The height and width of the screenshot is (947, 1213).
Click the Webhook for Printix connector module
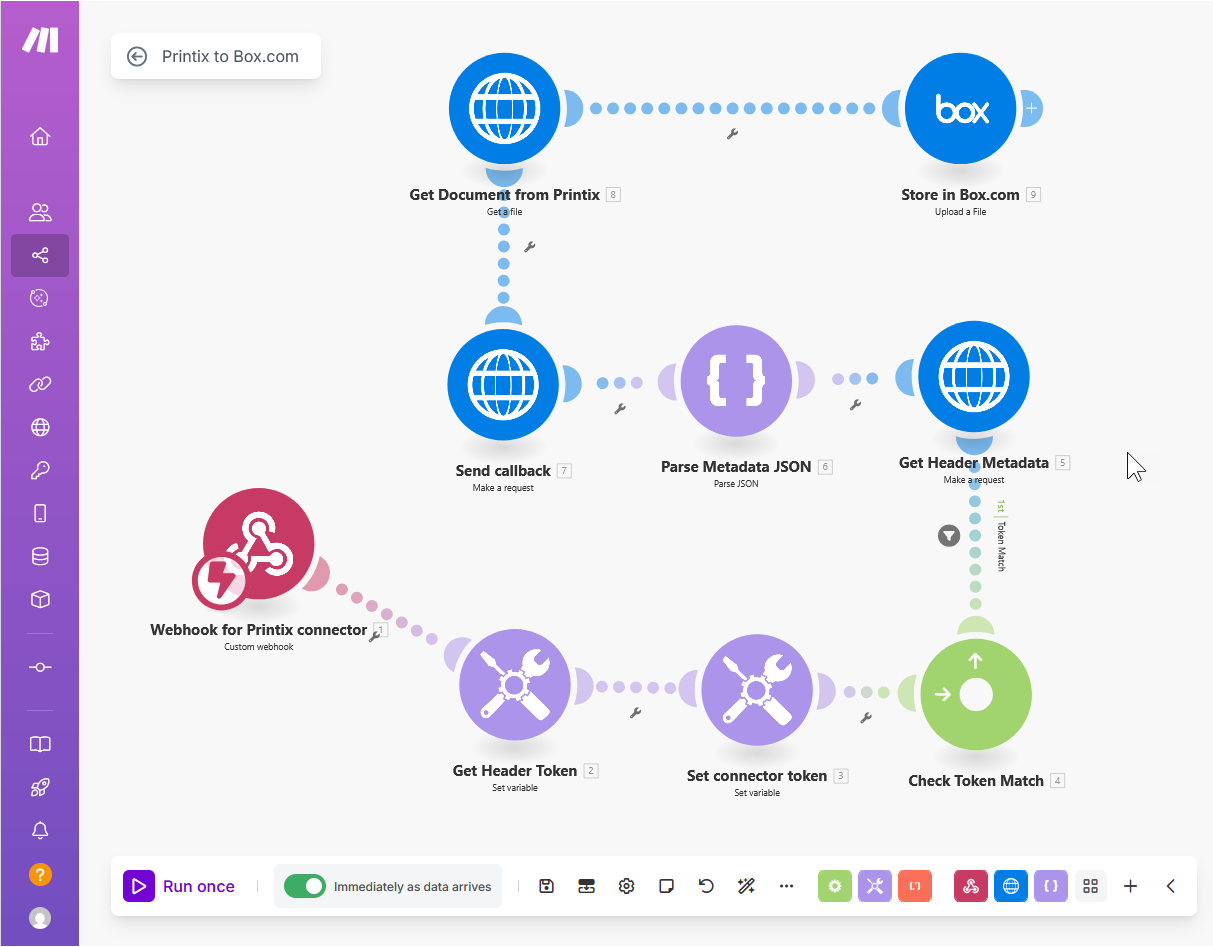pyautogui.click(x=259, y=545)
